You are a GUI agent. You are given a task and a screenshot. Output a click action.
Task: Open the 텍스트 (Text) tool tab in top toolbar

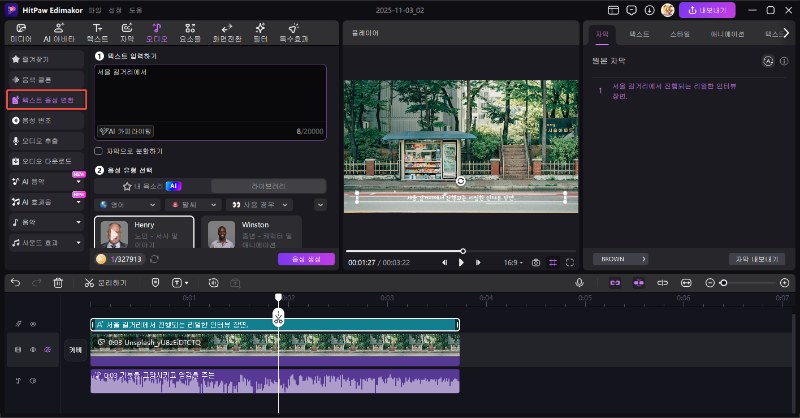point(97,33)
